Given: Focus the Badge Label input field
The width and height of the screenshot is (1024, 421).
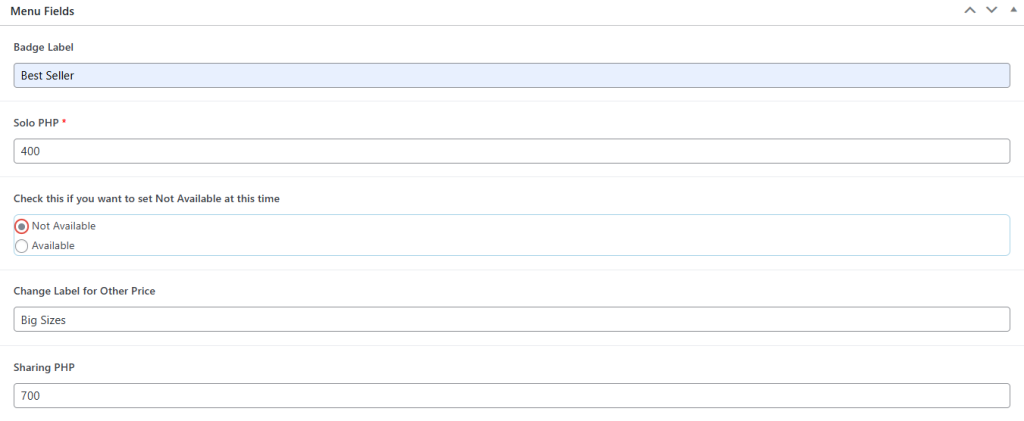Looking at the screenshot, I should pyautogui.click(x=512, y=75).
